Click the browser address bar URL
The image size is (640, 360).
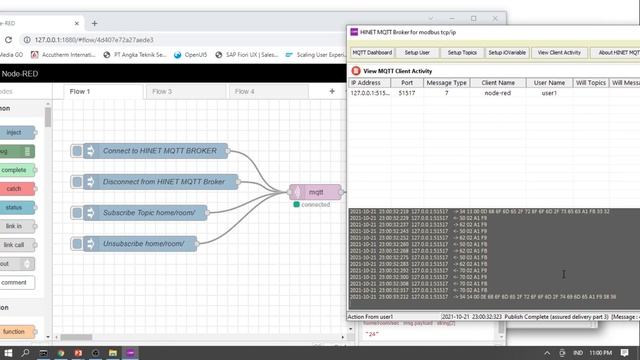pyautogui.click(x=94, y=40)
